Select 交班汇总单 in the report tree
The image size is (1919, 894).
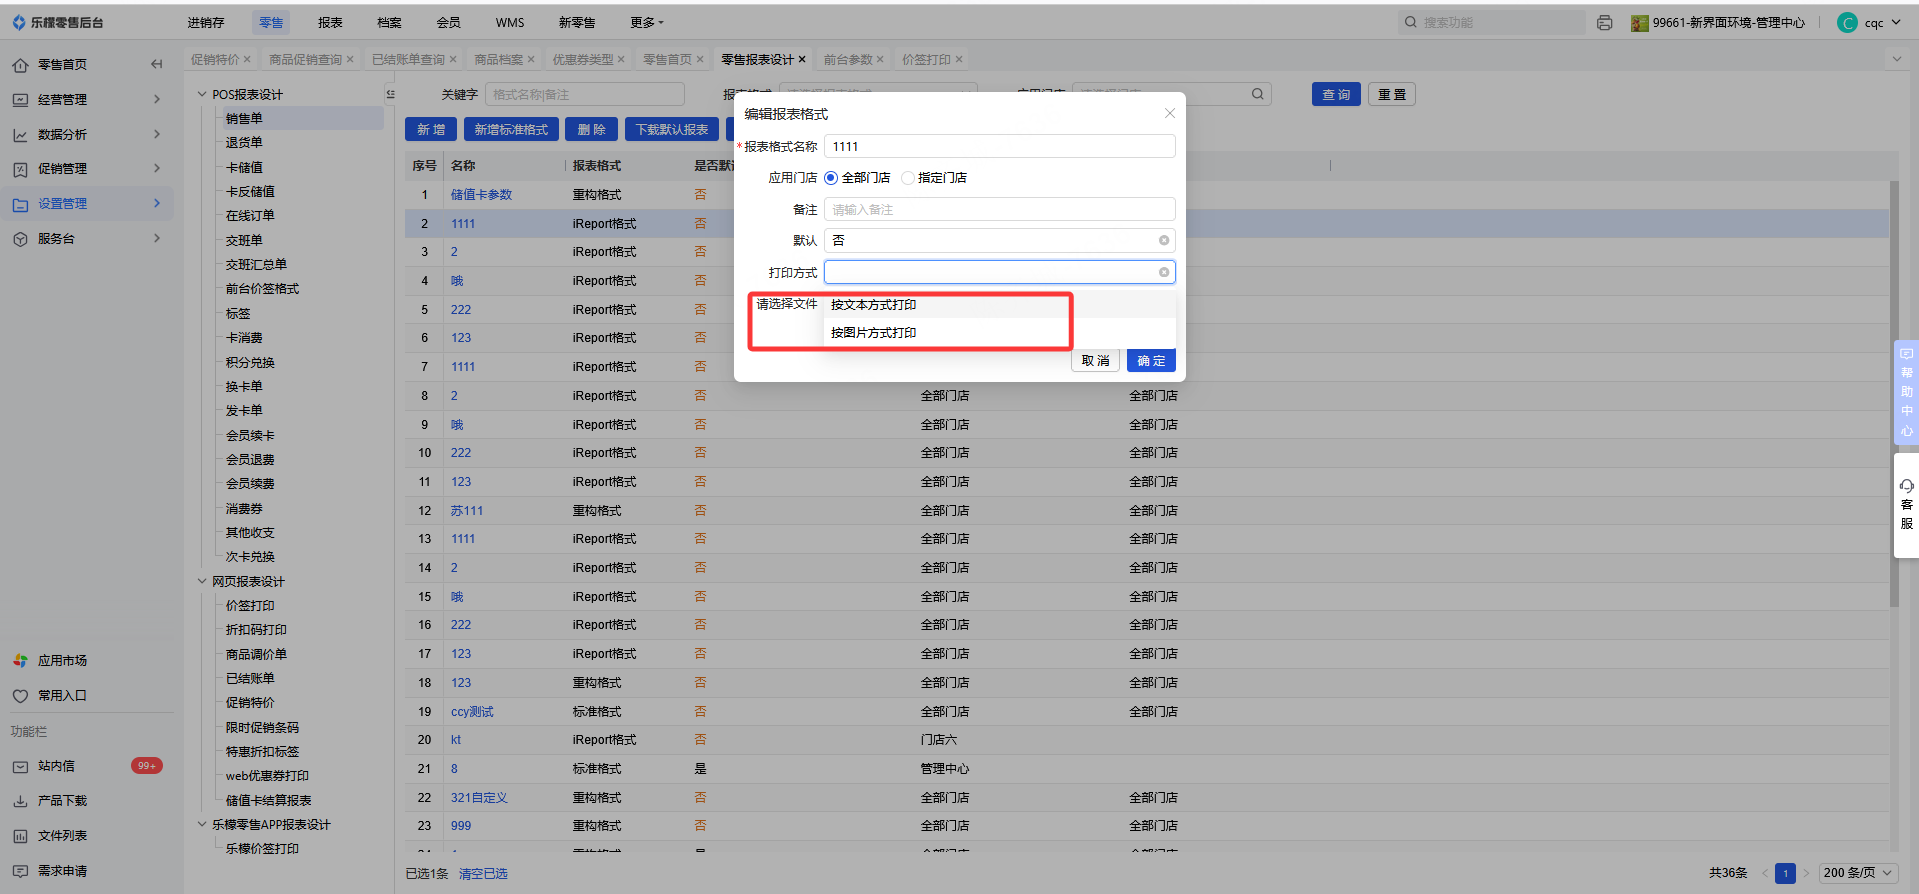click(256, 265)
